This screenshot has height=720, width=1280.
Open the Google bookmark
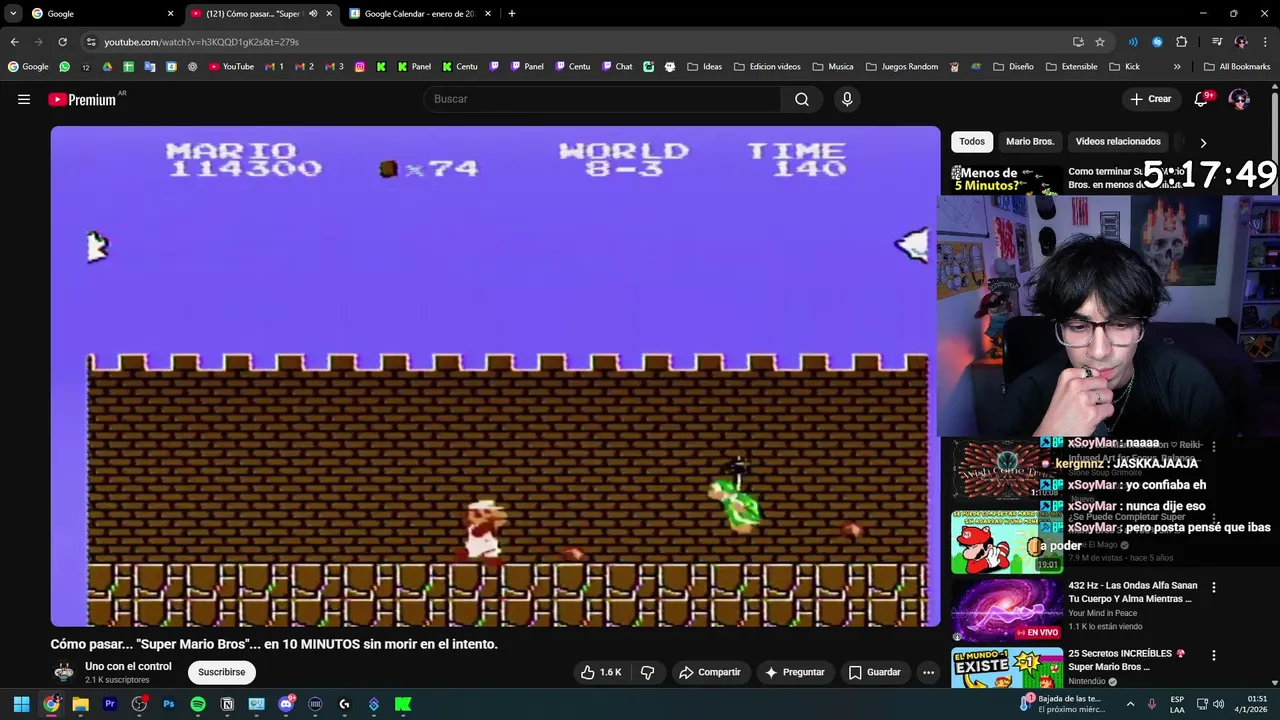(x=28, y=67)
